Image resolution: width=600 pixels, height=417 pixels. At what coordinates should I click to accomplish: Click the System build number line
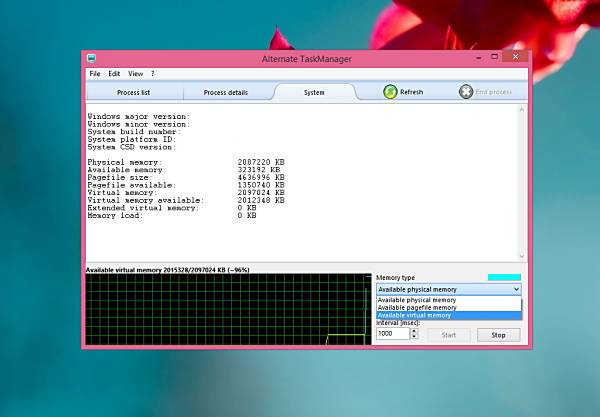(134, 132)
